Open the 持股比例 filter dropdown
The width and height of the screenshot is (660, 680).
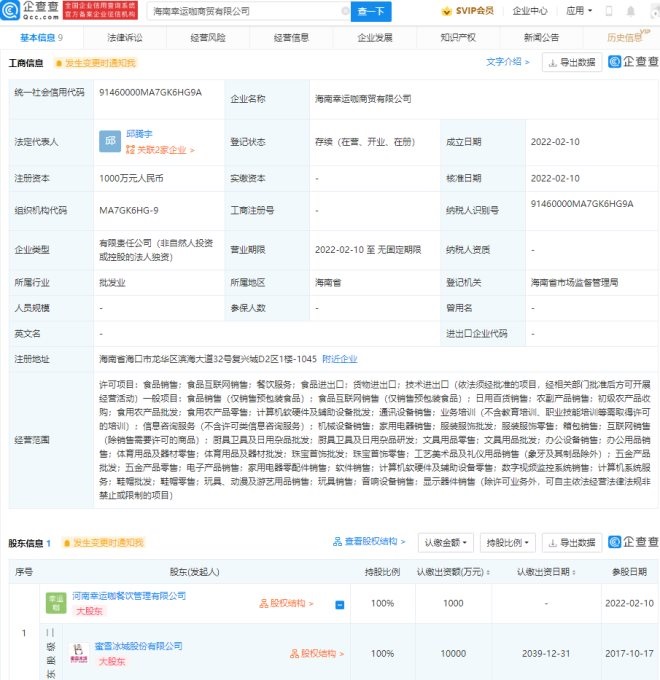[507, 543]
